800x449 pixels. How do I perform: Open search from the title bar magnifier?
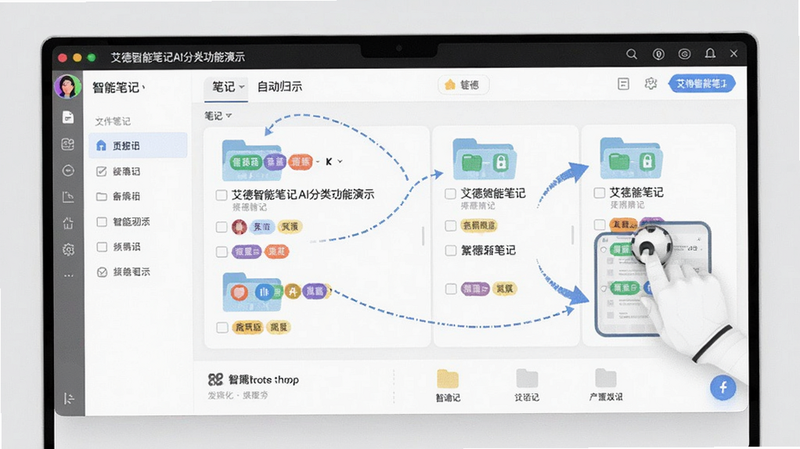pyautogui.click(x=632, y=54)
